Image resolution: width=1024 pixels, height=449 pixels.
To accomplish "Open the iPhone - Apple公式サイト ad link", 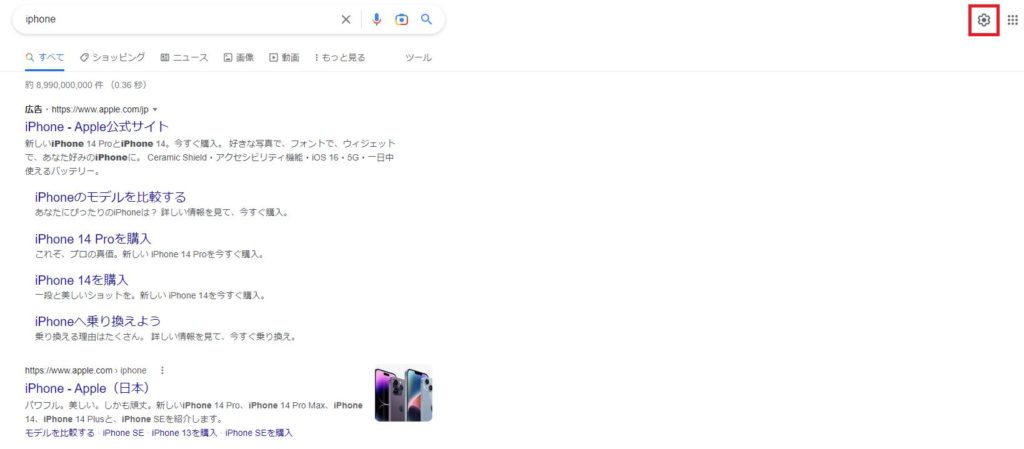I will (97, 127).
